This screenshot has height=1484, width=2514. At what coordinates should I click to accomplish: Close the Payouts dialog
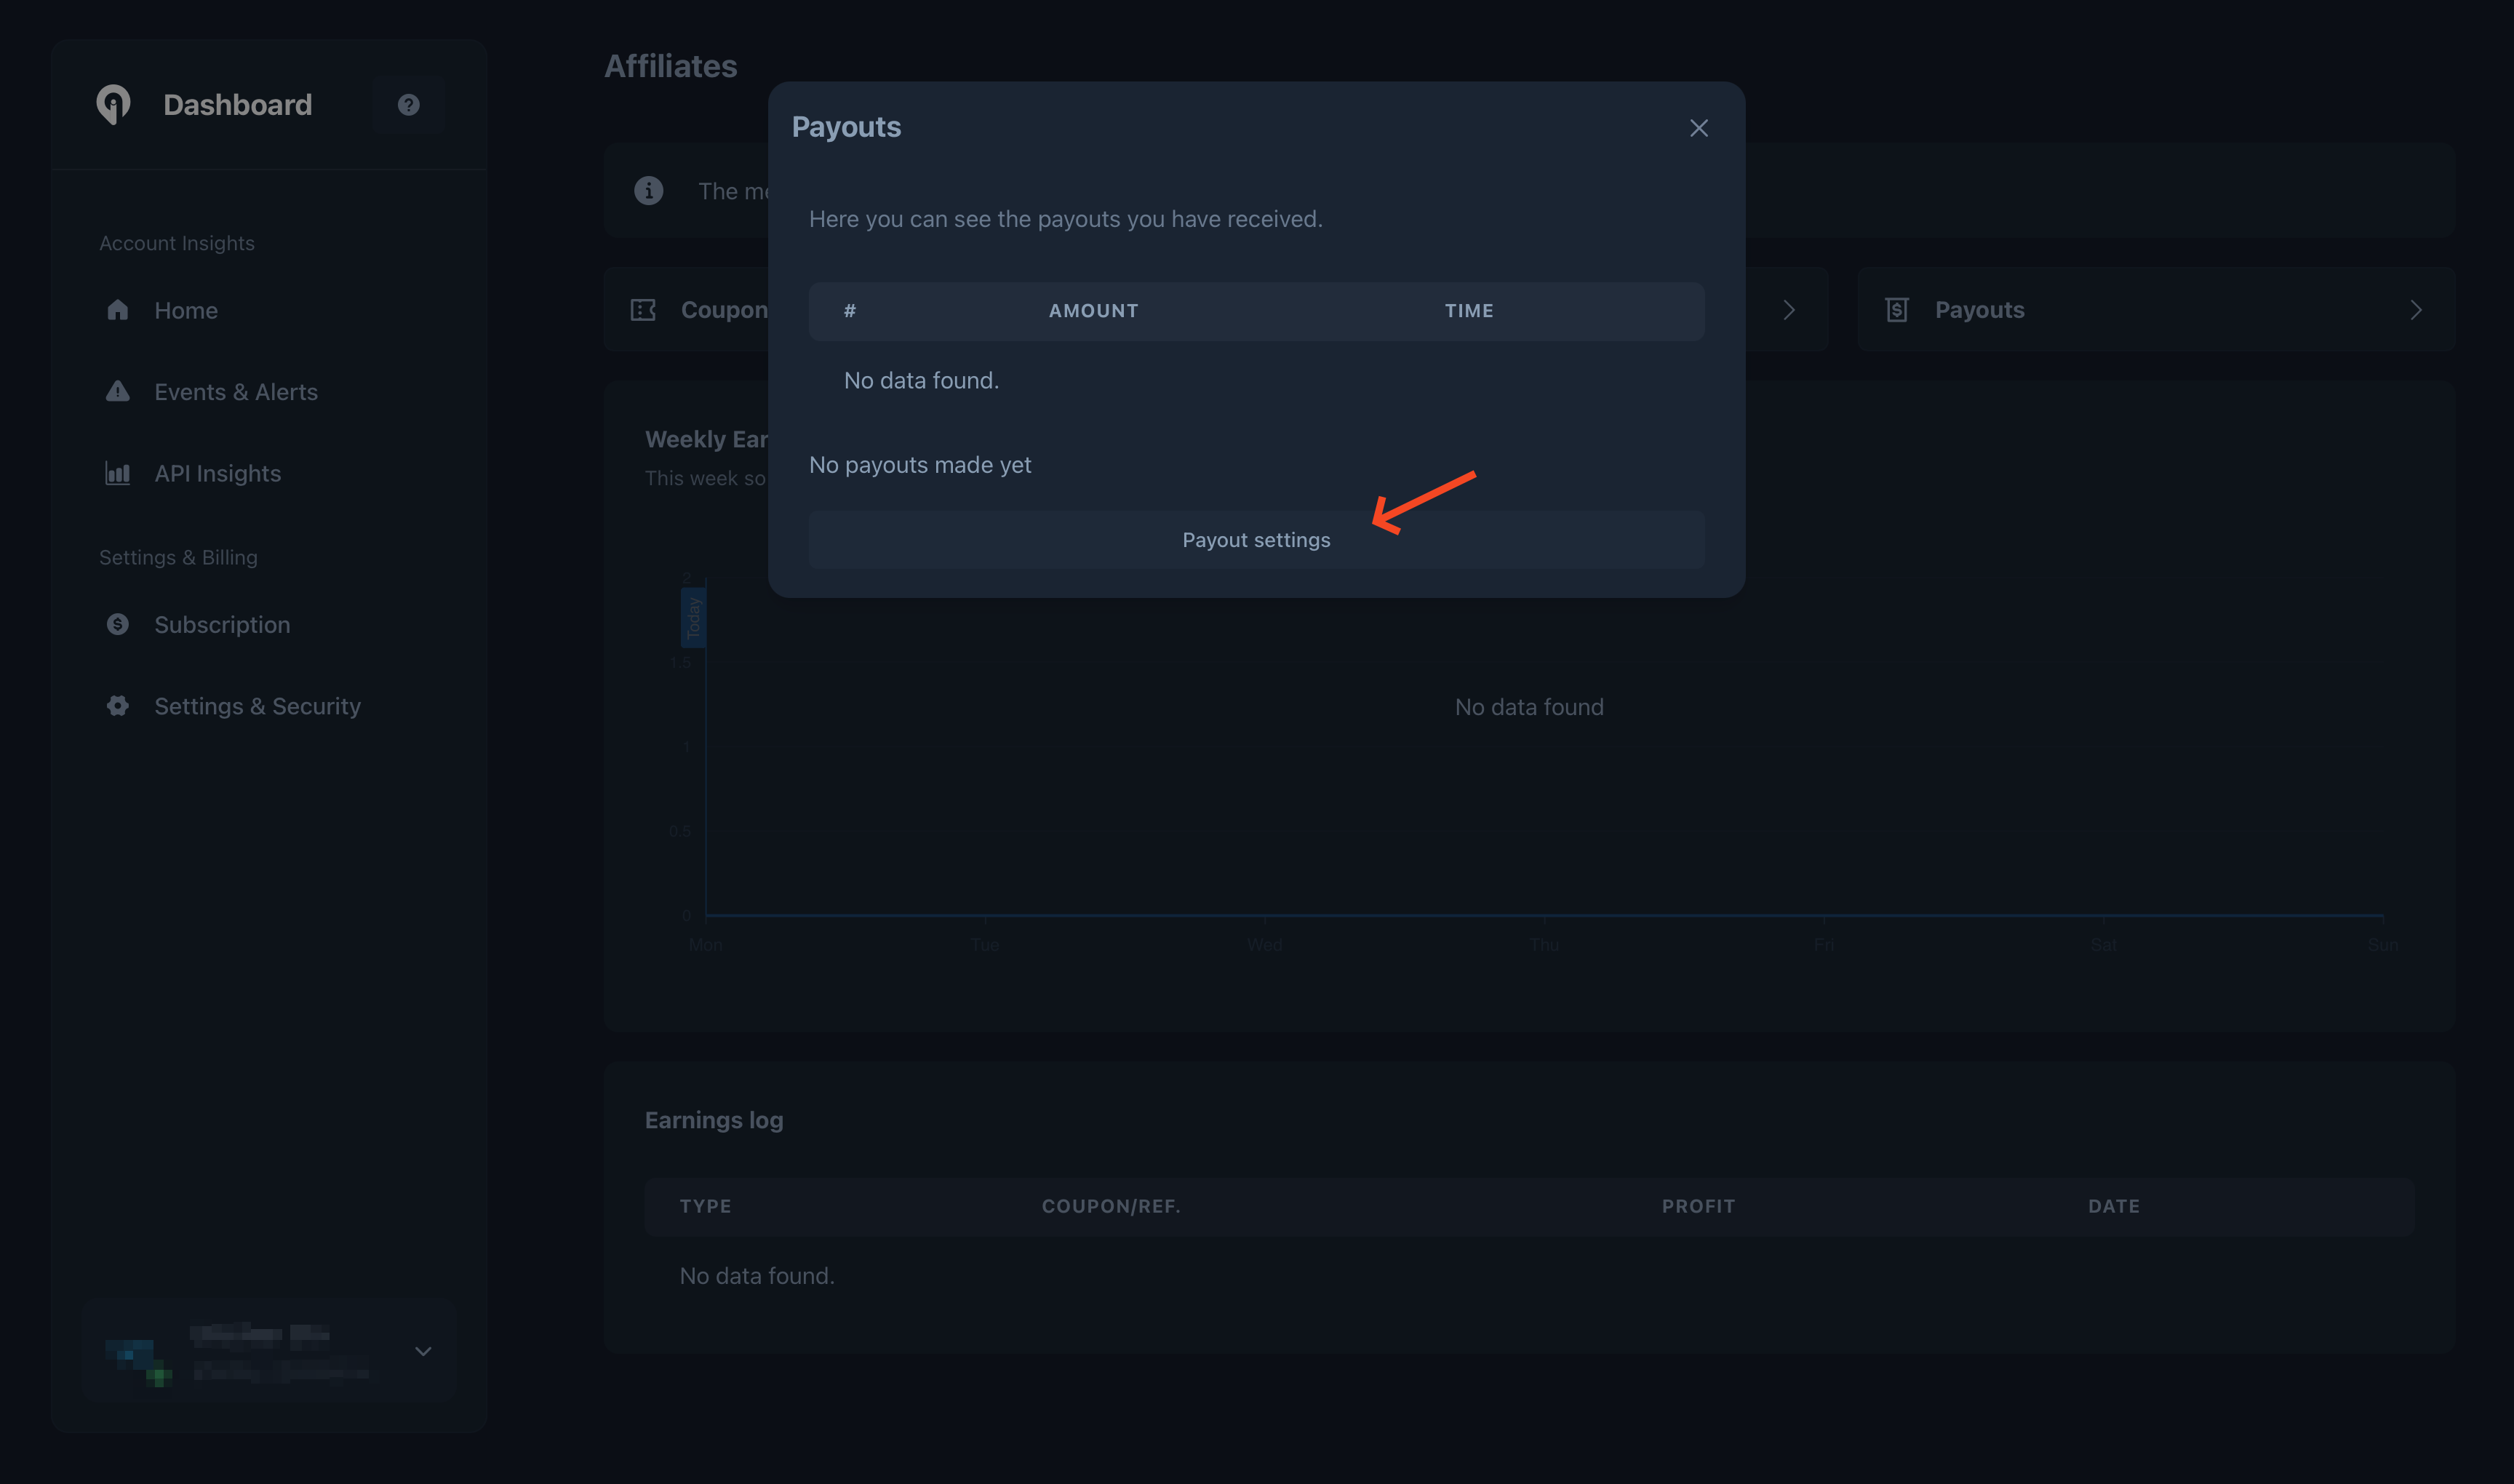1698,128
